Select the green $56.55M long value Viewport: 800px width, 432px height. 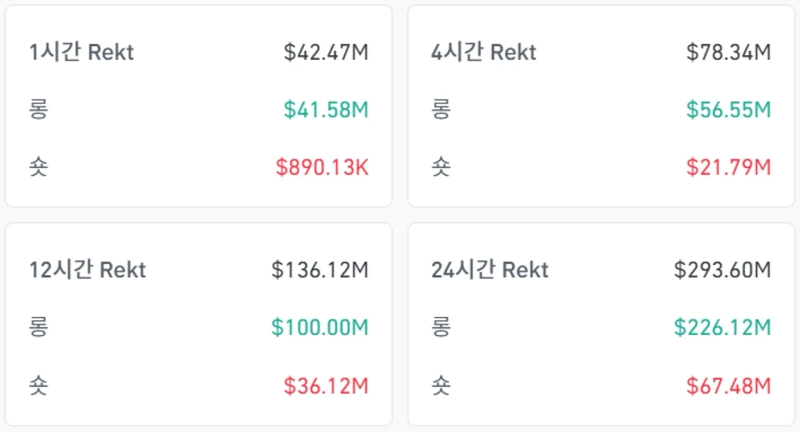[728, 110]
